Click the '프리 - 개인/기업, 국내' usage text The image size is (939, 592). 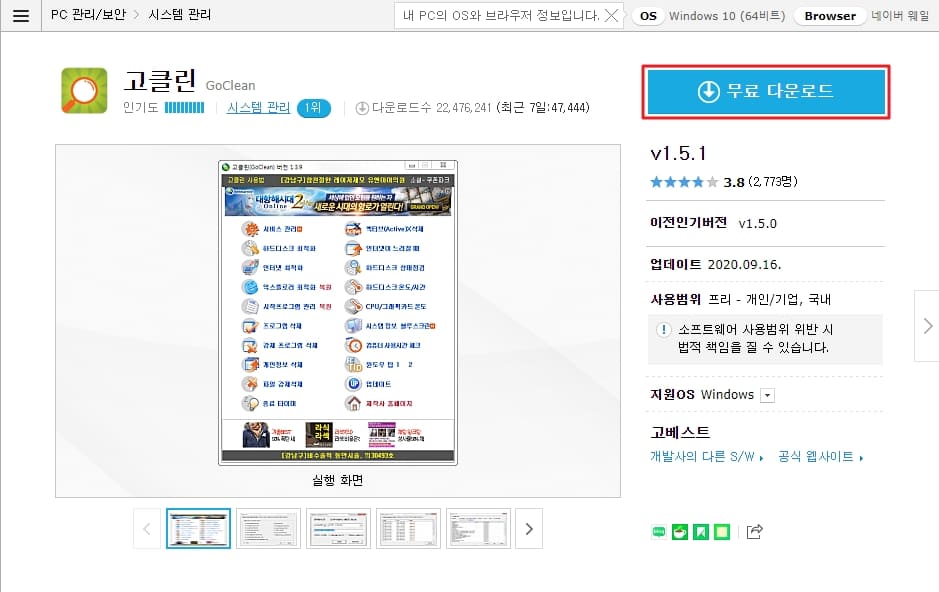click(x=770, y=299)
